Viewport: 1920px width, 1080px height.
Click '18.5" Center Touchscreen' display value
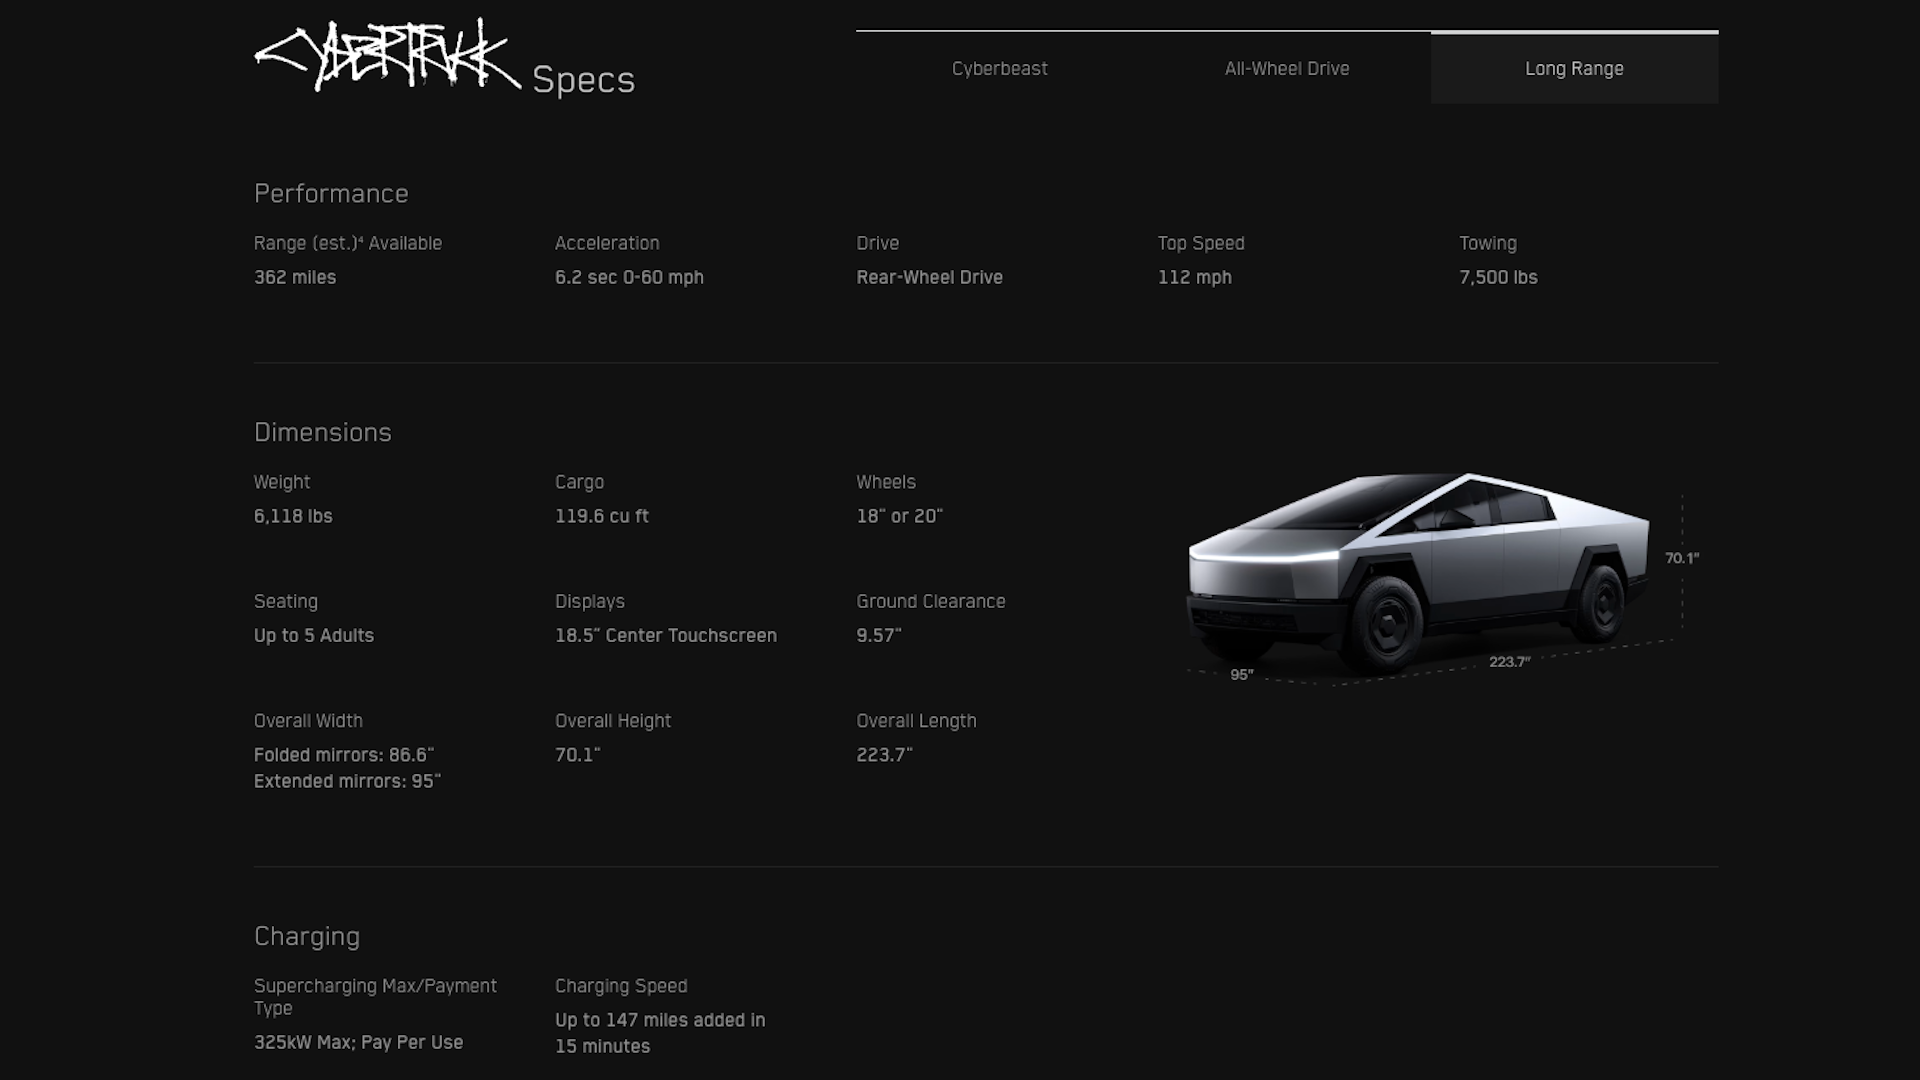click(665, 635)
